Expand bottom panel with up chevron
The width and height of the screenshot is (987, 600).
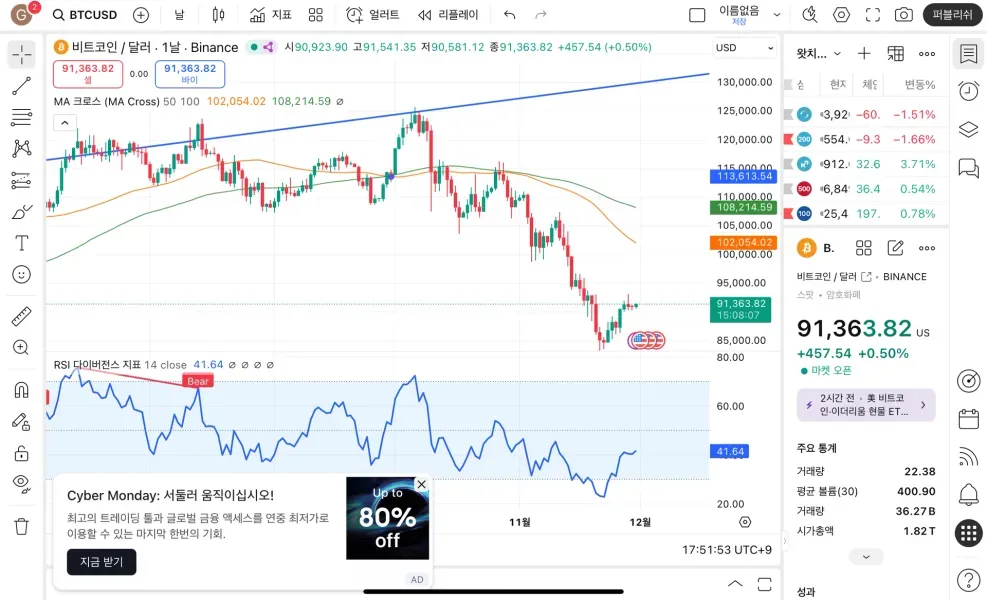click(735, 584)
